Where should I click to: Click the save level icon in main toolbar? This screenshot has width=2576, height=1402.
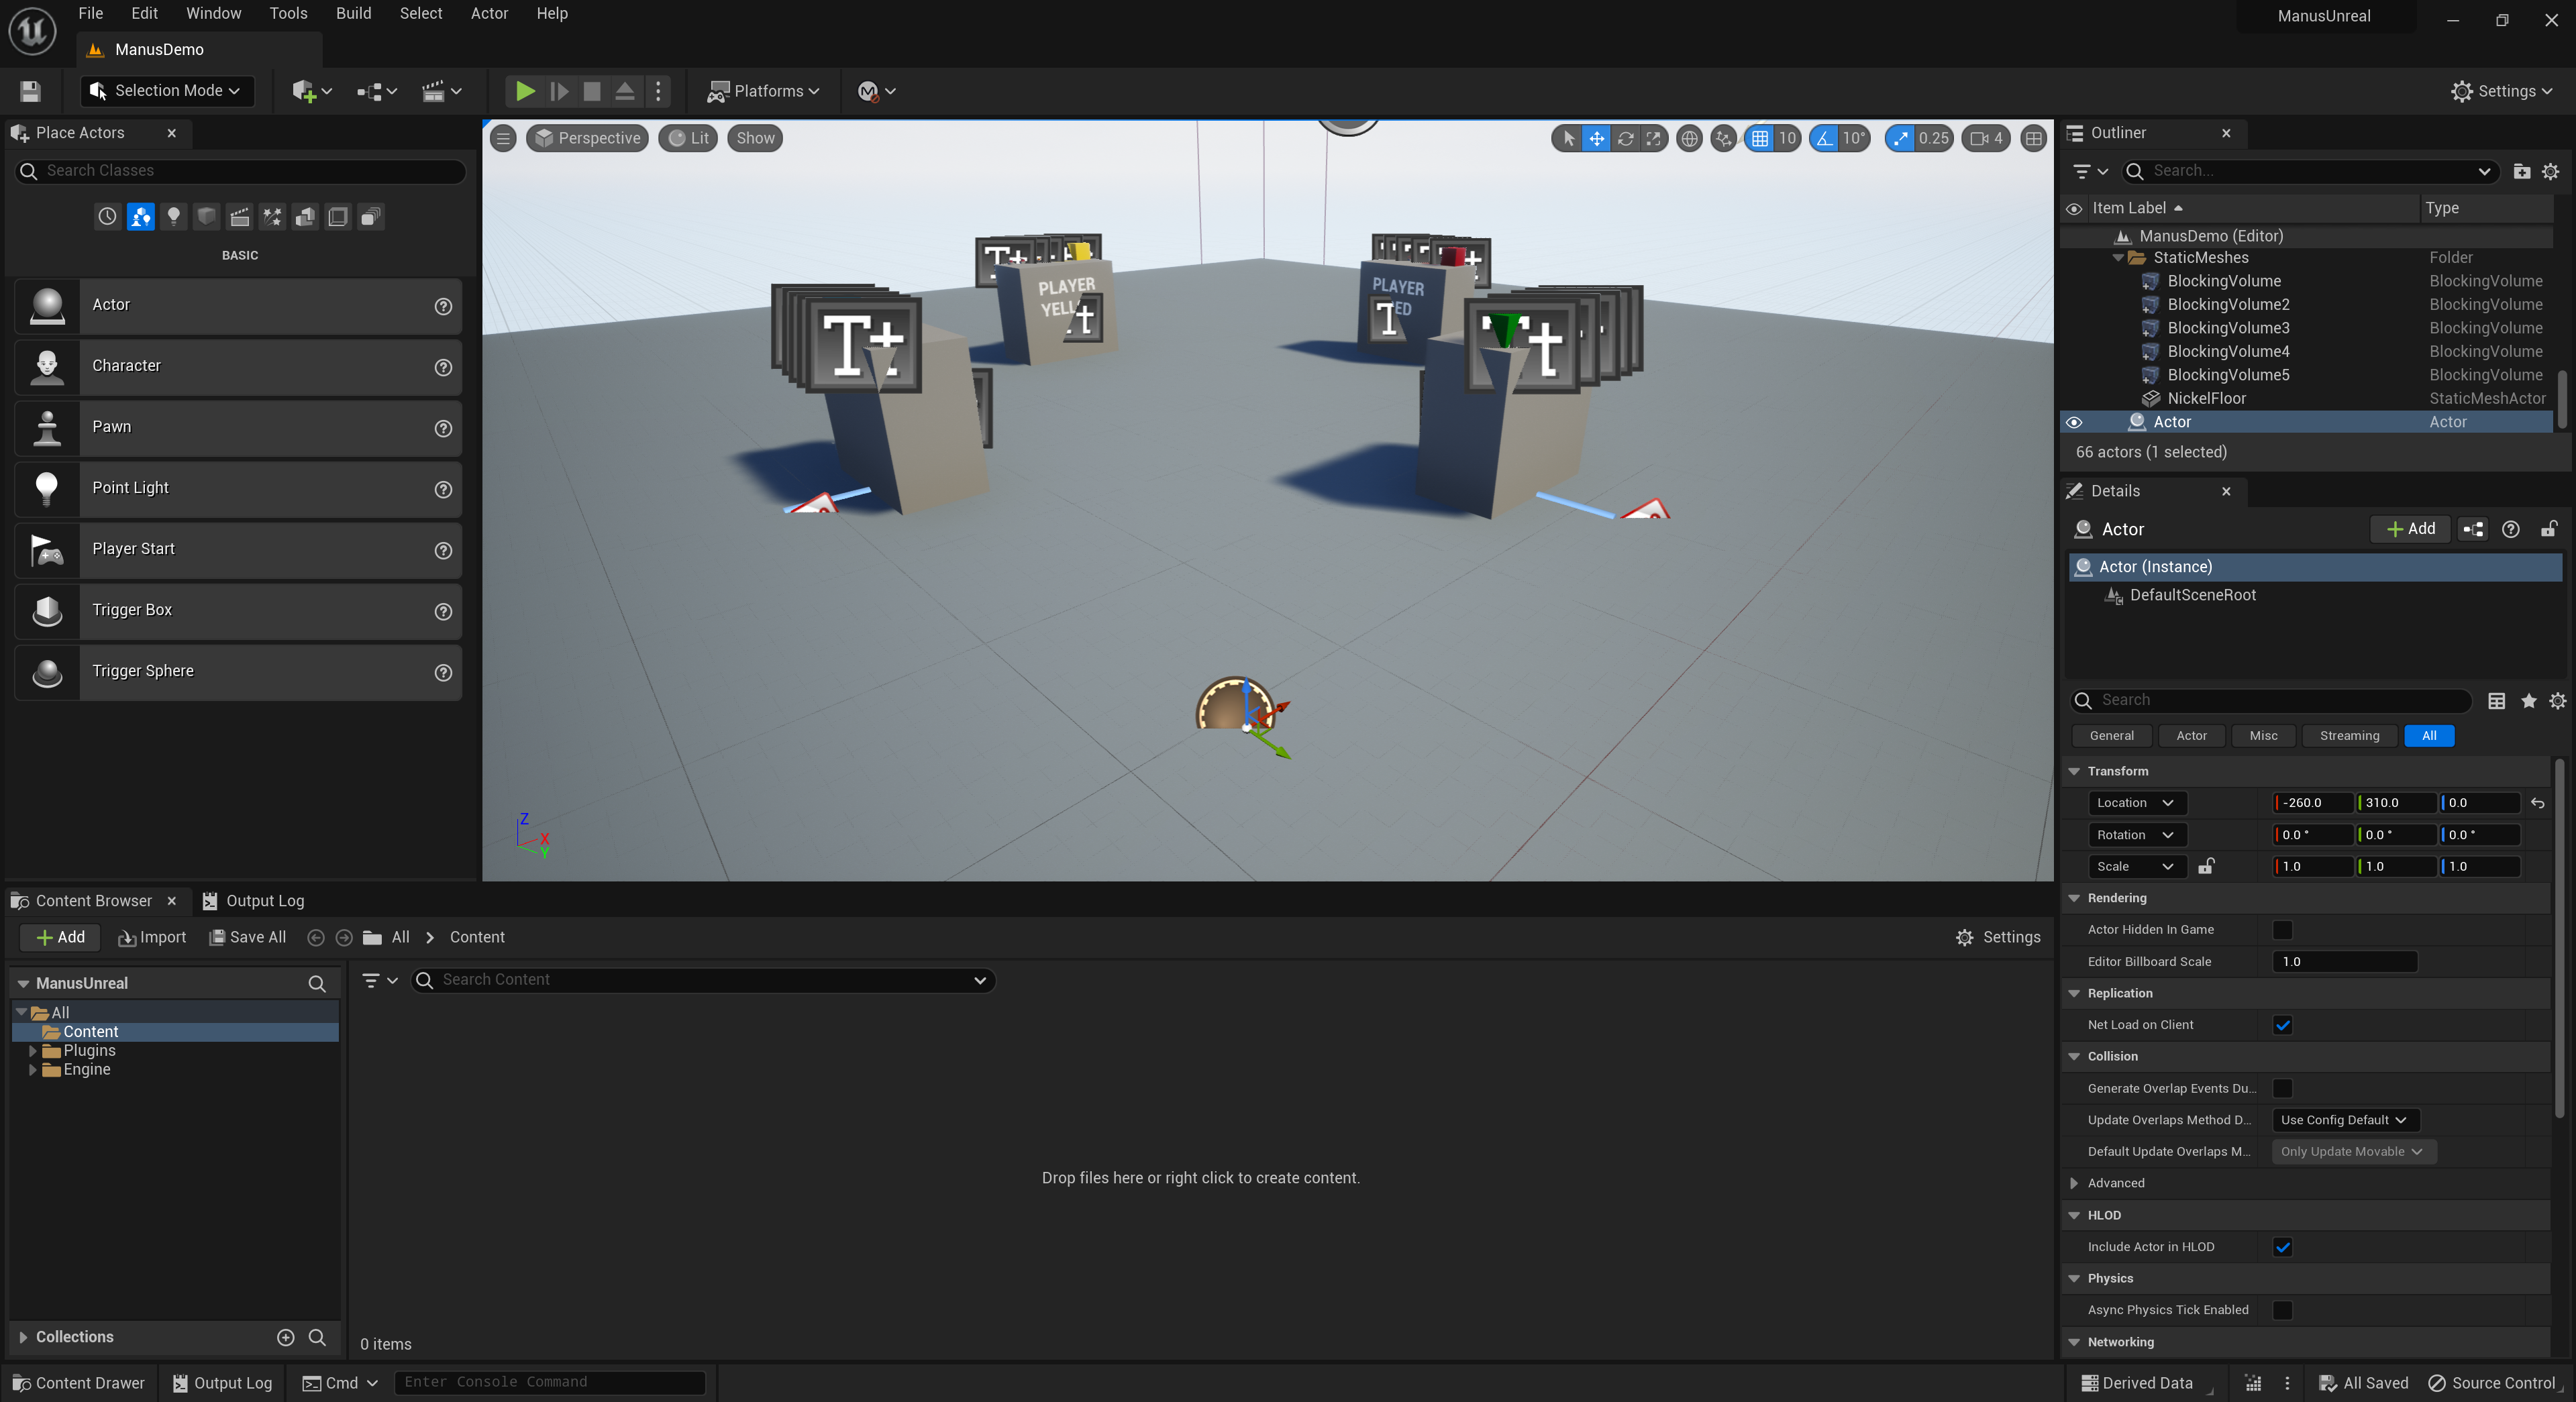click(30, 91)
